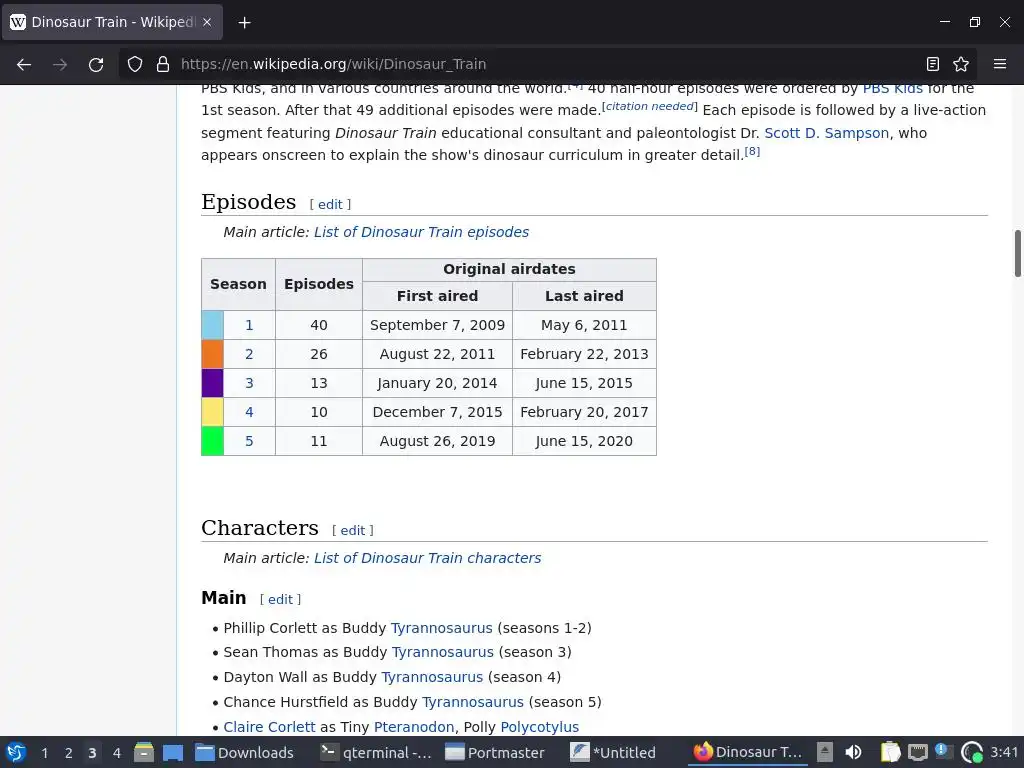Select the Dinosaur Train - Wikipedia tab
The width and height of the screenshot is (1024, 768).
(x=112, y=22)
